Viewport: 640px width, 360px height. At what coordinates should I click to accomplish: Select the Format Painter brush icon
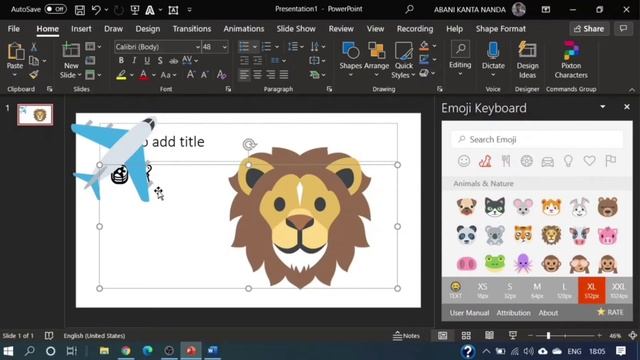(x=34, y=75)
